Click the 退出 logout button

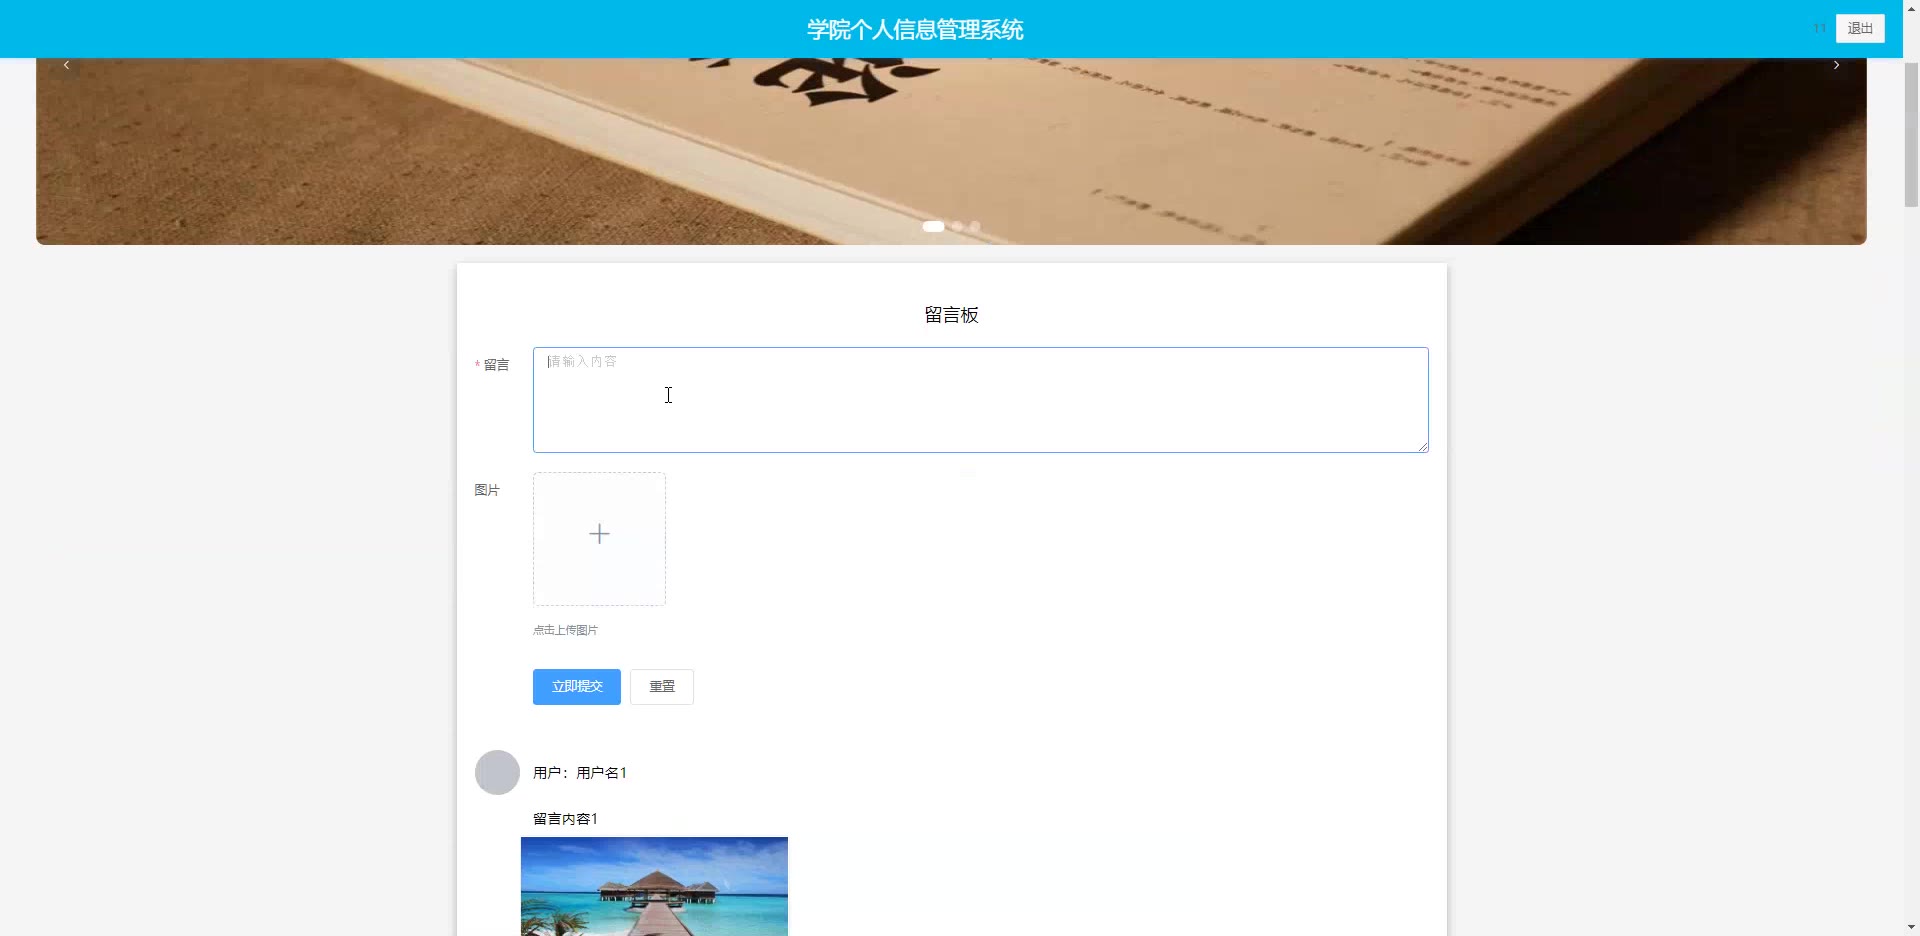point(1860,28)
